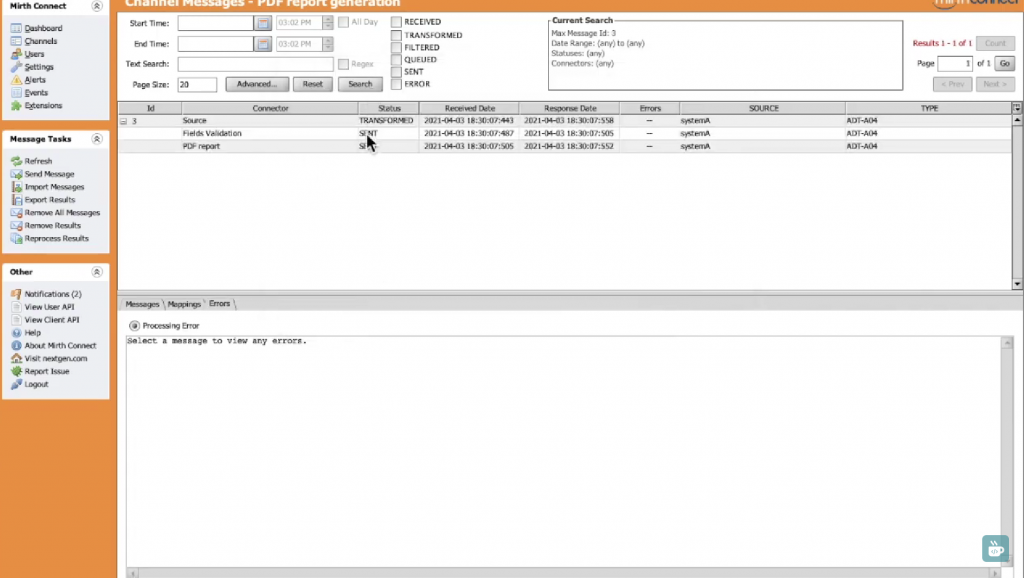Screen dimensions: 1024x578
Task: Sort by the Connector column header
Action: click(x=270, y=108)
